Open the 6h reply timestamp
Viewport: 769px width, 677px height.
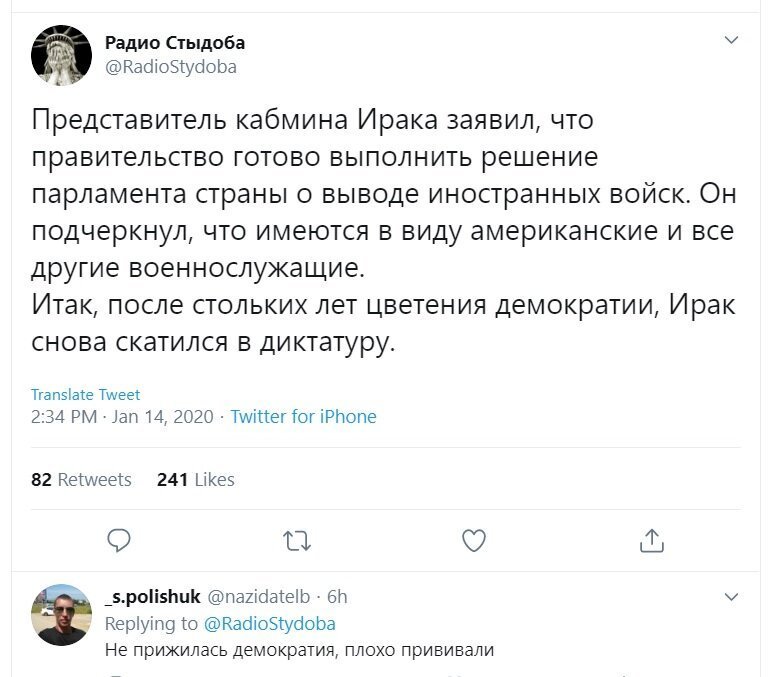click(337, 597)
